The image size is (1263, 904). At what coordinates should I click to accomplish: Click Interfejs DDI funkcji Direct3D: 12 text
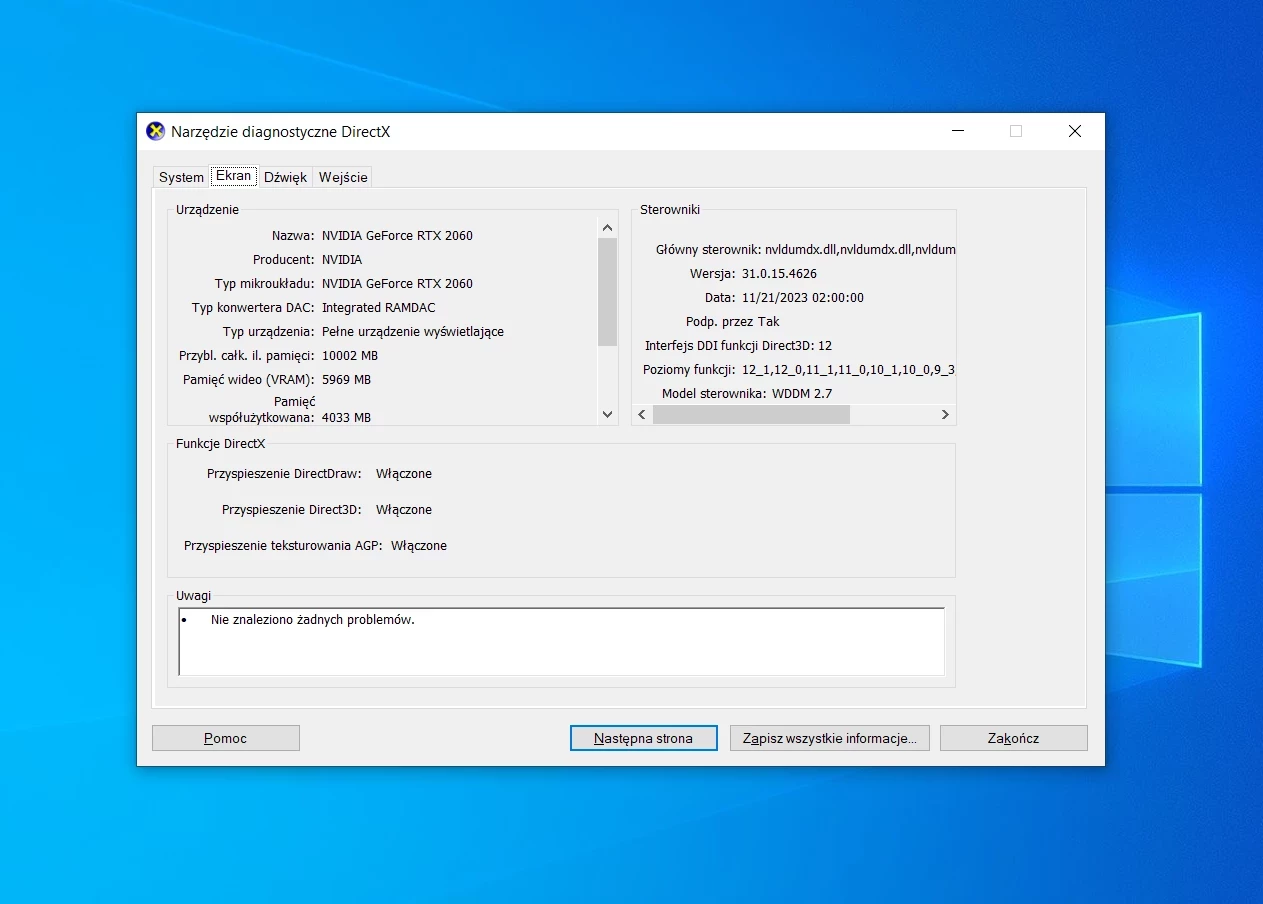coord(738,346)
